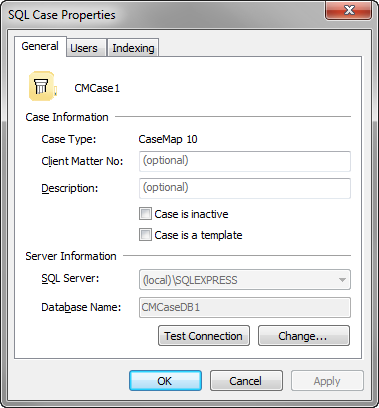Image resolution: width=379 pixels, height=408 pixels.
Task: Click the Change... button
Action: (x=304, y=336)
